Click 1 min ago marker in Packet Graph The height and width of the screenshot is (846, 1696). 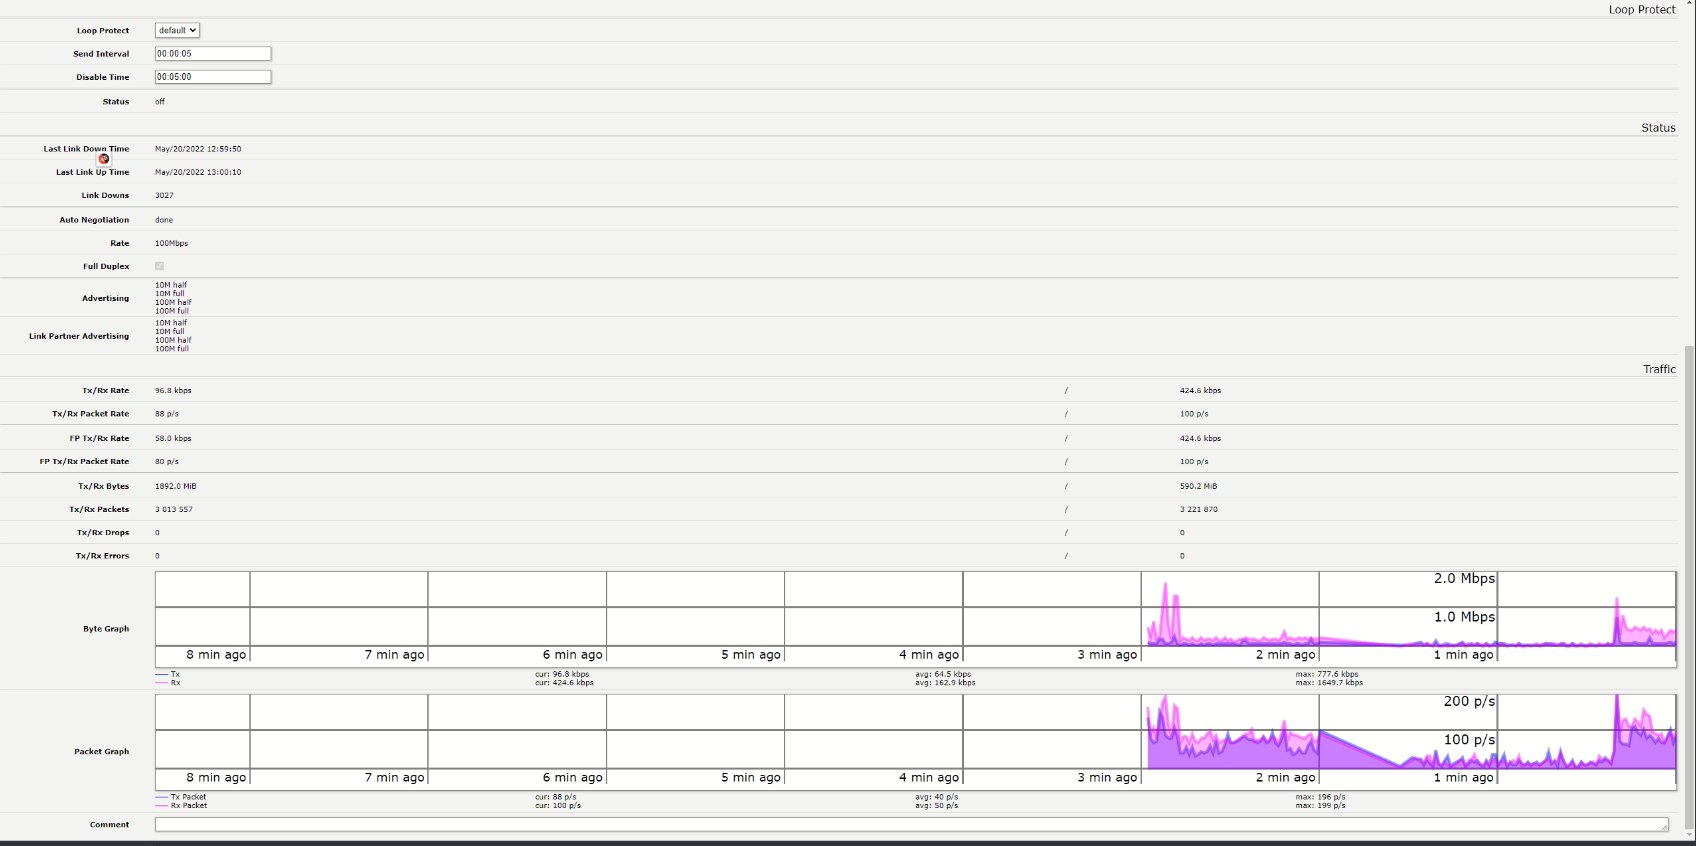click(x=1463, y=778)
